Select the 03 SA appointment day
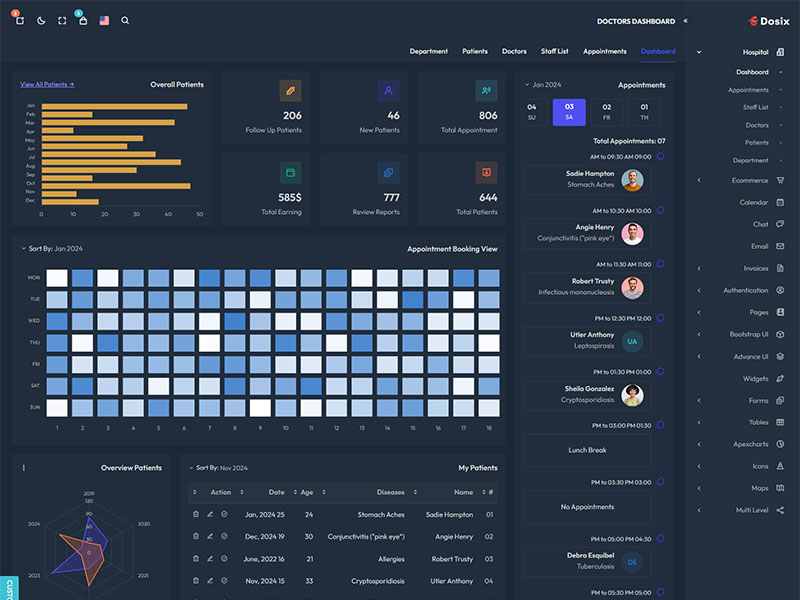 point(568,112)
